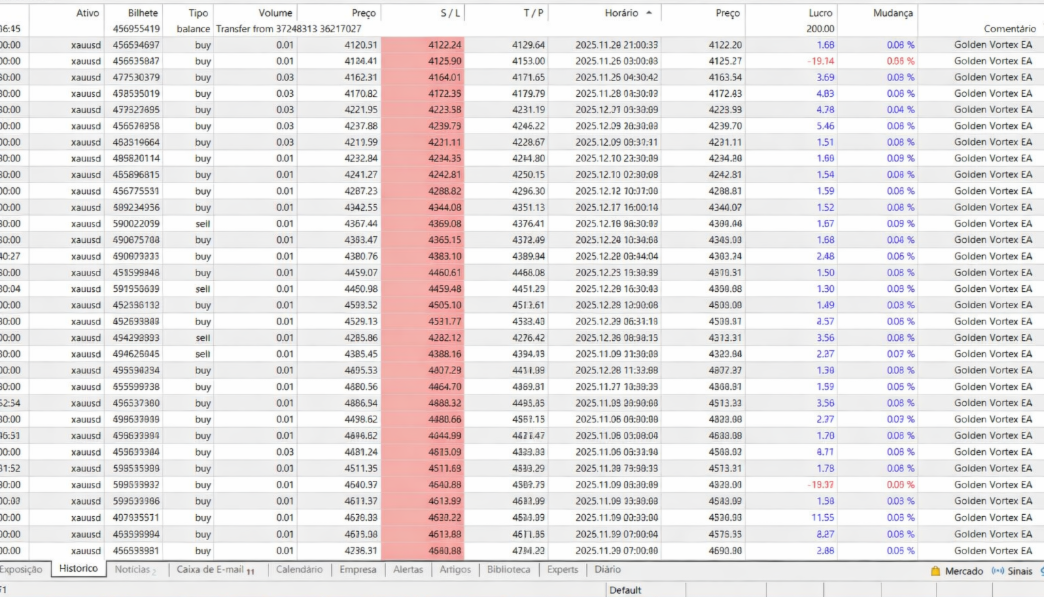Select ticket 458535019 row
Image resolution: width=1044 pixels, height=597 pixels.
[x=522, y=93]
